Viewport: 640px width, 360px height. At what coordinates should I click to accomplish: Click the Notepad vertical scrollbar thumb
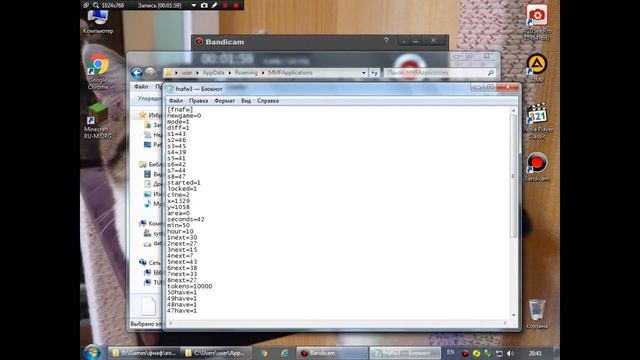(x=513, y=176)
